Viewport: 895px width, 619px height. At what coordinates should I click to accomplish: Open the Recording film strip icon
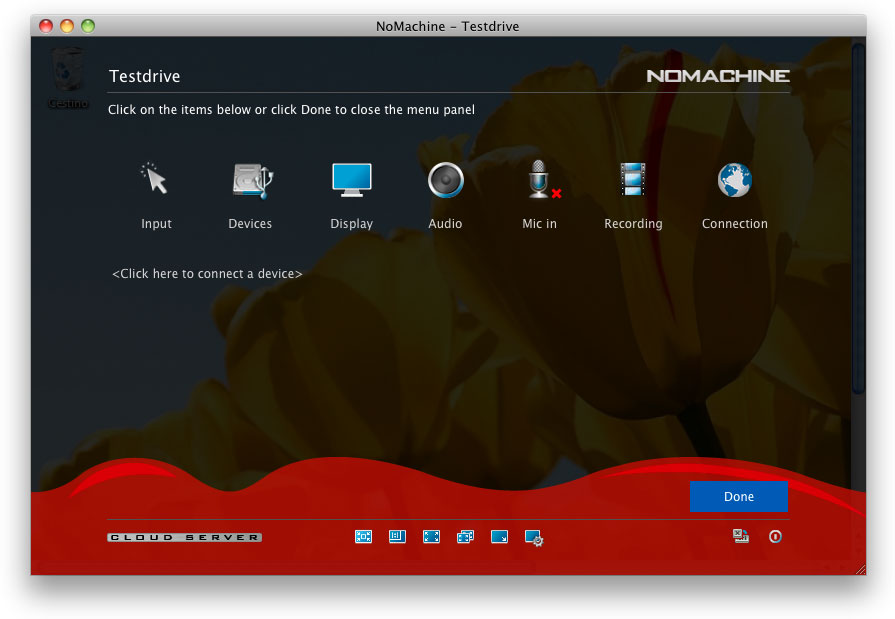pos(632,181)
